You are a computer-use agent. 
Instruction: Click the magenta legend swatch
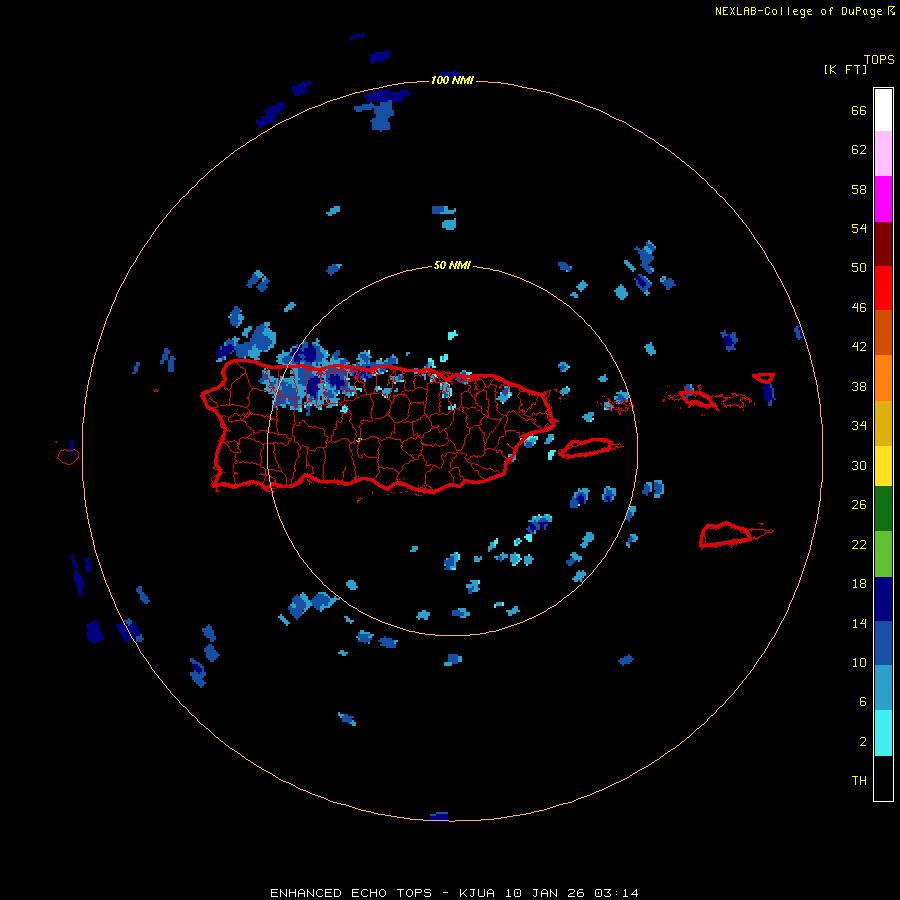(883, 199)
